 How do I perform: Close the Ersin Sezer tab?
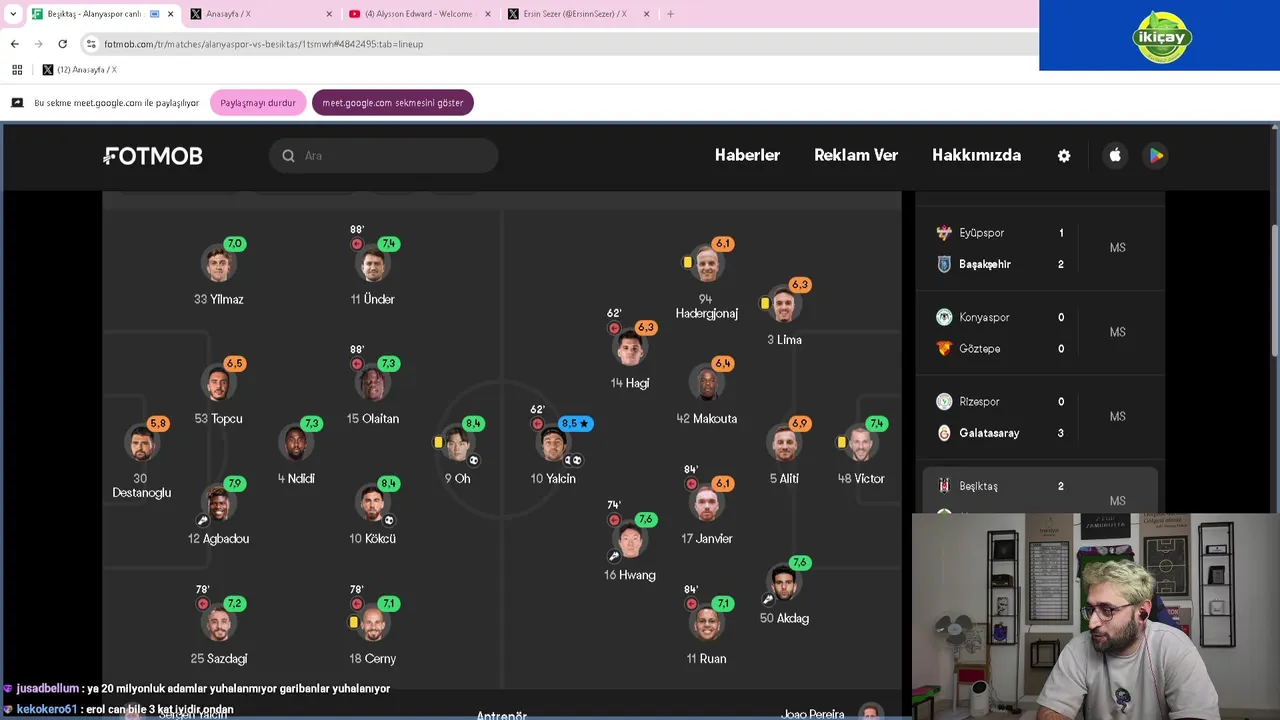pos(646,14)
